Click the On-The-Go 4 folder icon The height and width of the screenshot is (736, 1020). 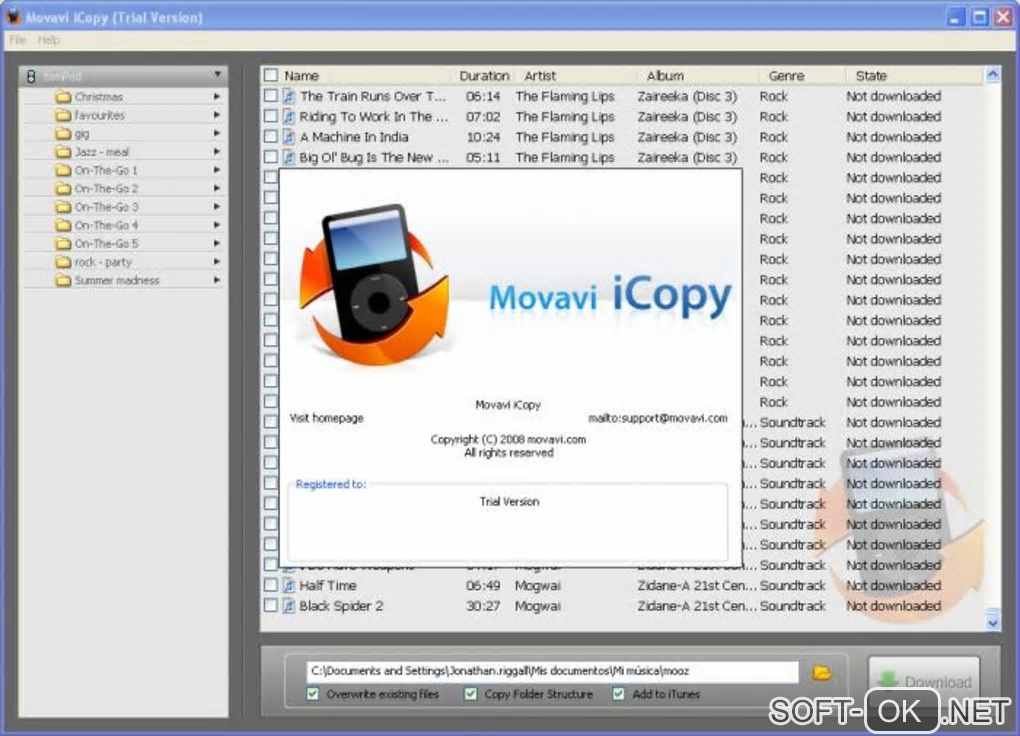[63, 225]
